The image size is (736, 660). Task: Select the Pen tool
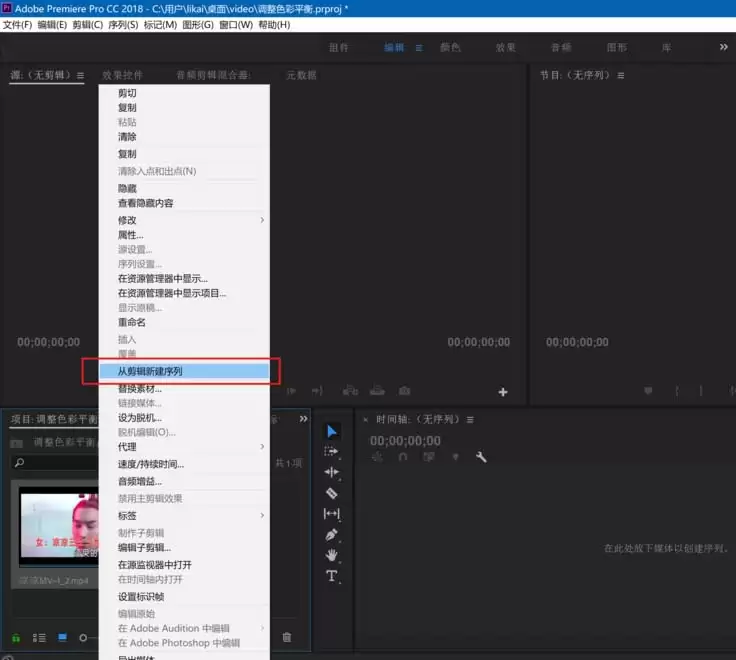pos(332,535)
